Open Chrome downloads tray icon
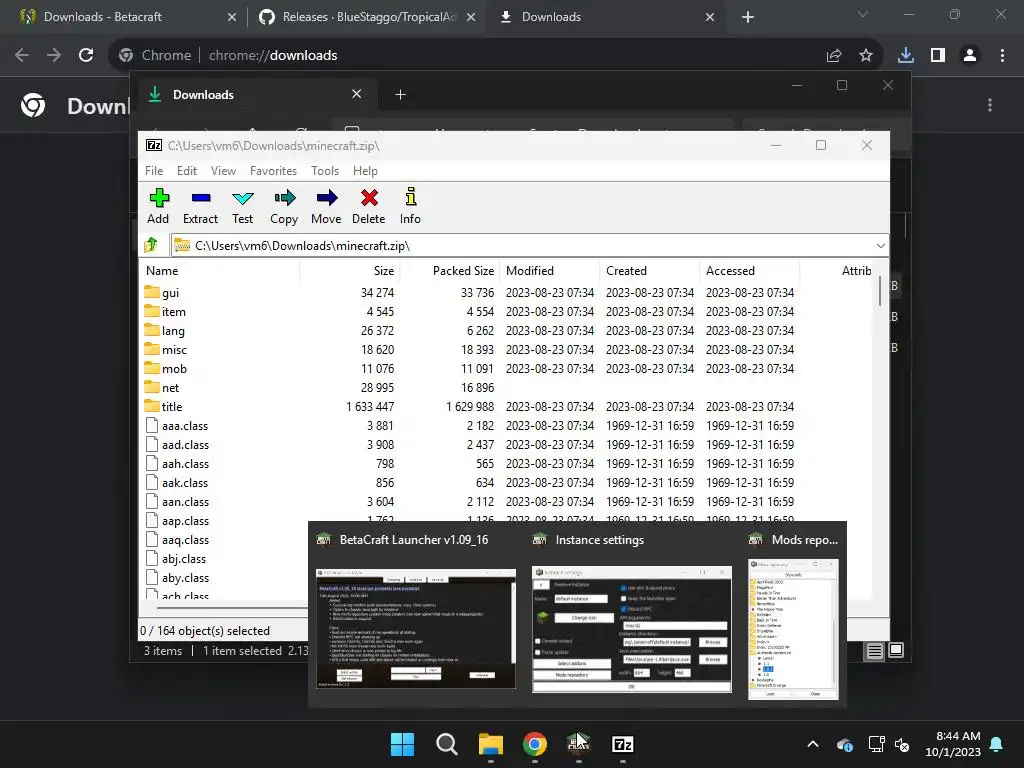Screen dimensions: 1024x768 click(x=905, y=56)
